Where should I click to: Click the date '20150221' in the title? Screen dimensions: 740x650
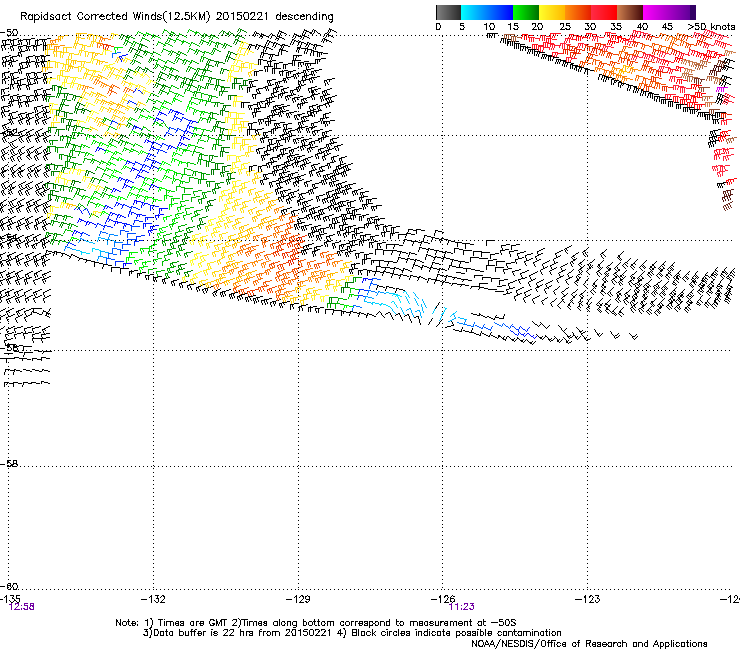point(242,17)
